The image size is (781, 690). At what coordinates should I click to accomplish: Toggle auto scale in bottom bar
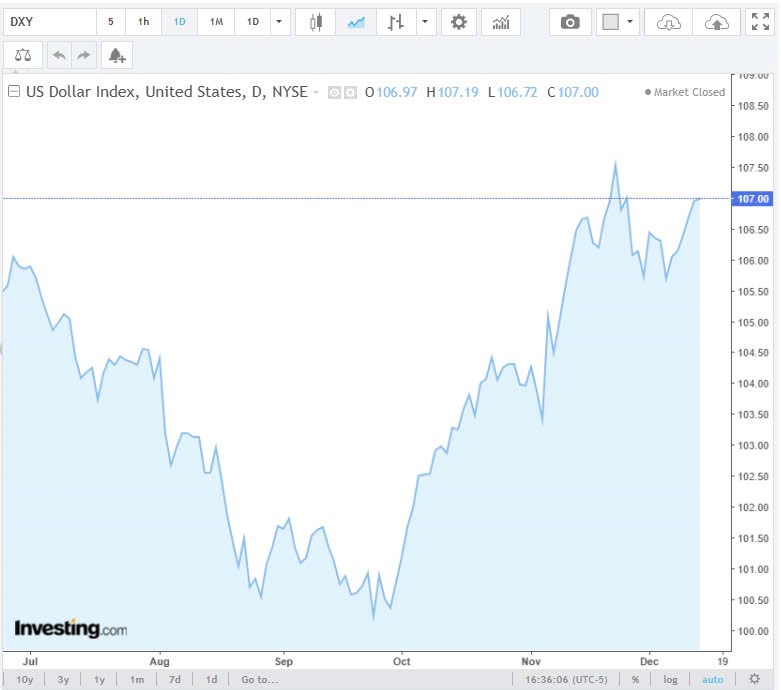pos(712,680)
